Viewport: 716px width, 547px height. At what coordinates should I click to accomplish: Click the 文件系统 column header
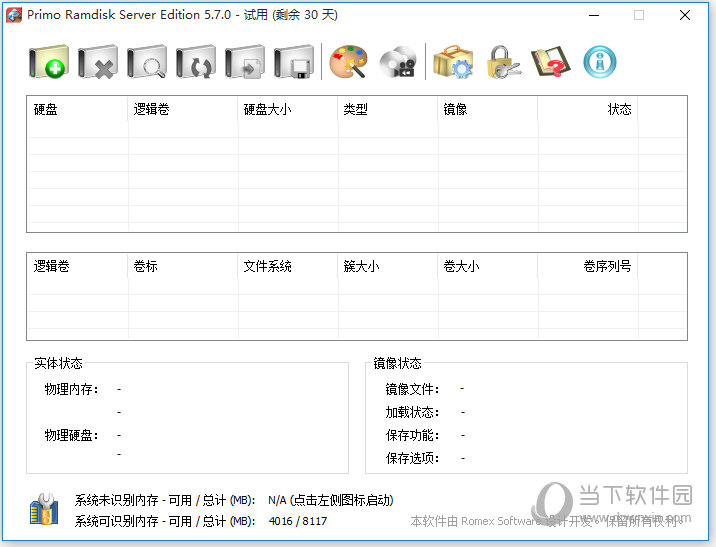[288, 266]
